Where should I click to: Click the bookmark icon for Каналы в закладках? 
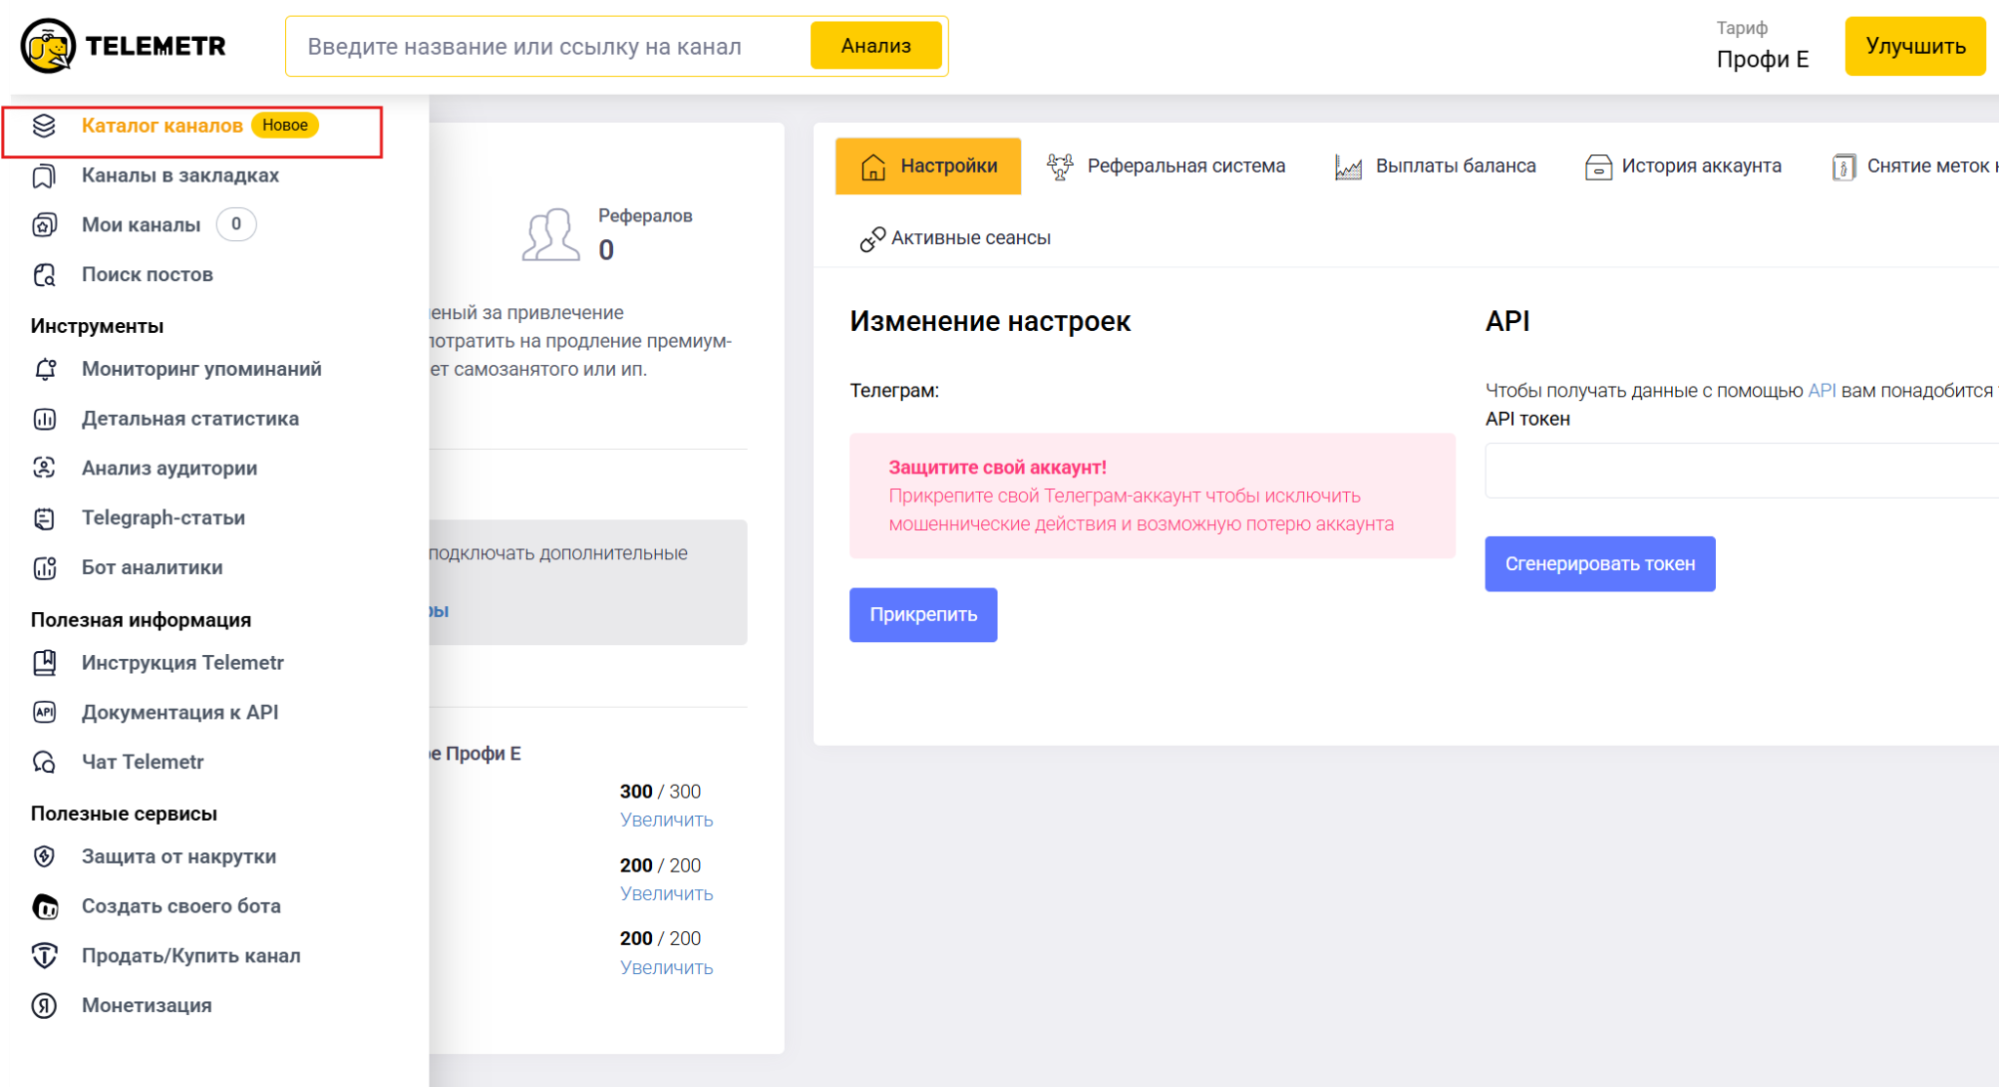pyautogui.click(x=44, y=176)
